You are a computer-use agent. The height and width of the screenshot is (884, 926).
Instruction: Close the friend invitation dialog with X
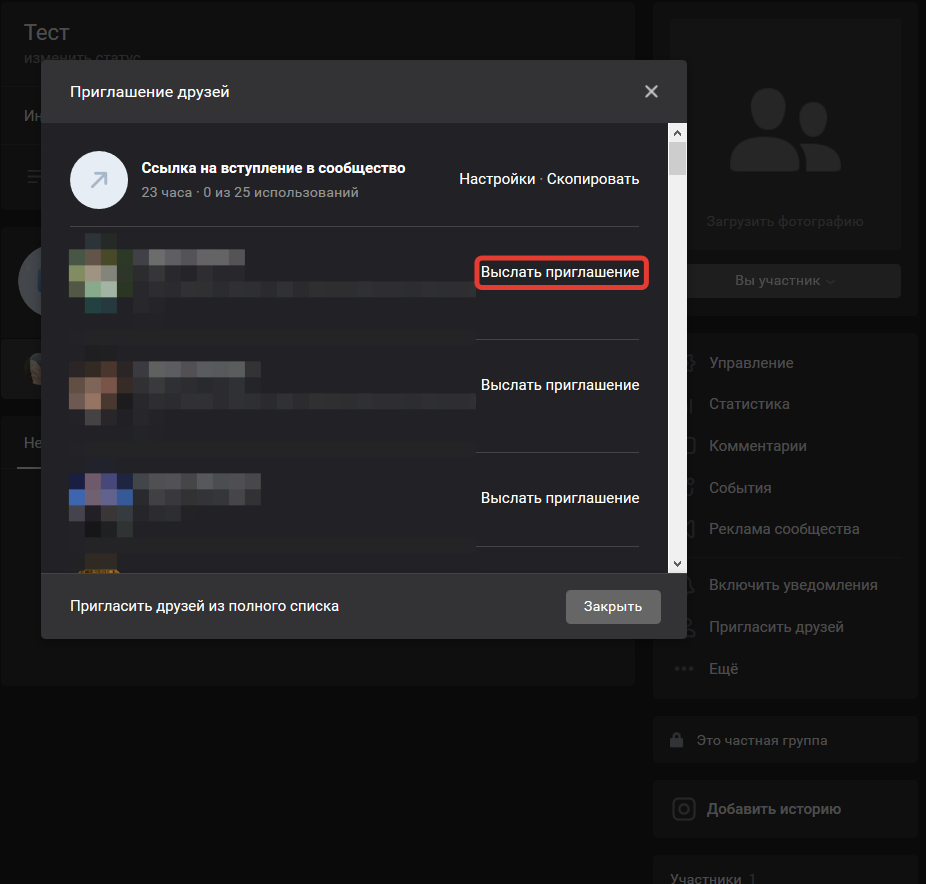(651, 92)
